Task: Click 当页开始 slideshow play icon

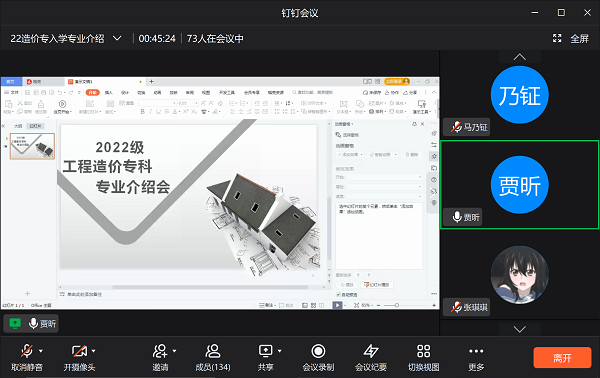Action: click(x=62, y=104)
